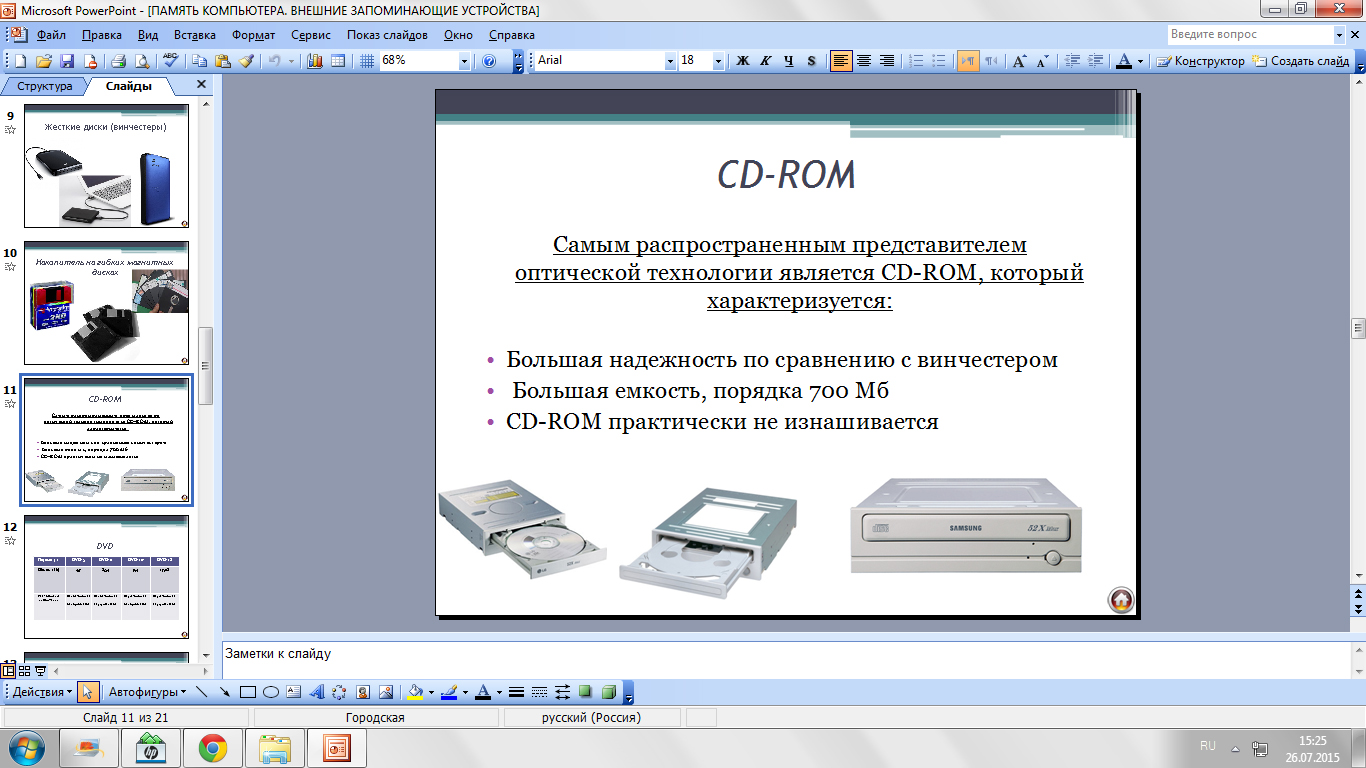The image size is (1366, 768).
Task: Open the undo history dropdown arrow
Action: (x=291, y=61)
